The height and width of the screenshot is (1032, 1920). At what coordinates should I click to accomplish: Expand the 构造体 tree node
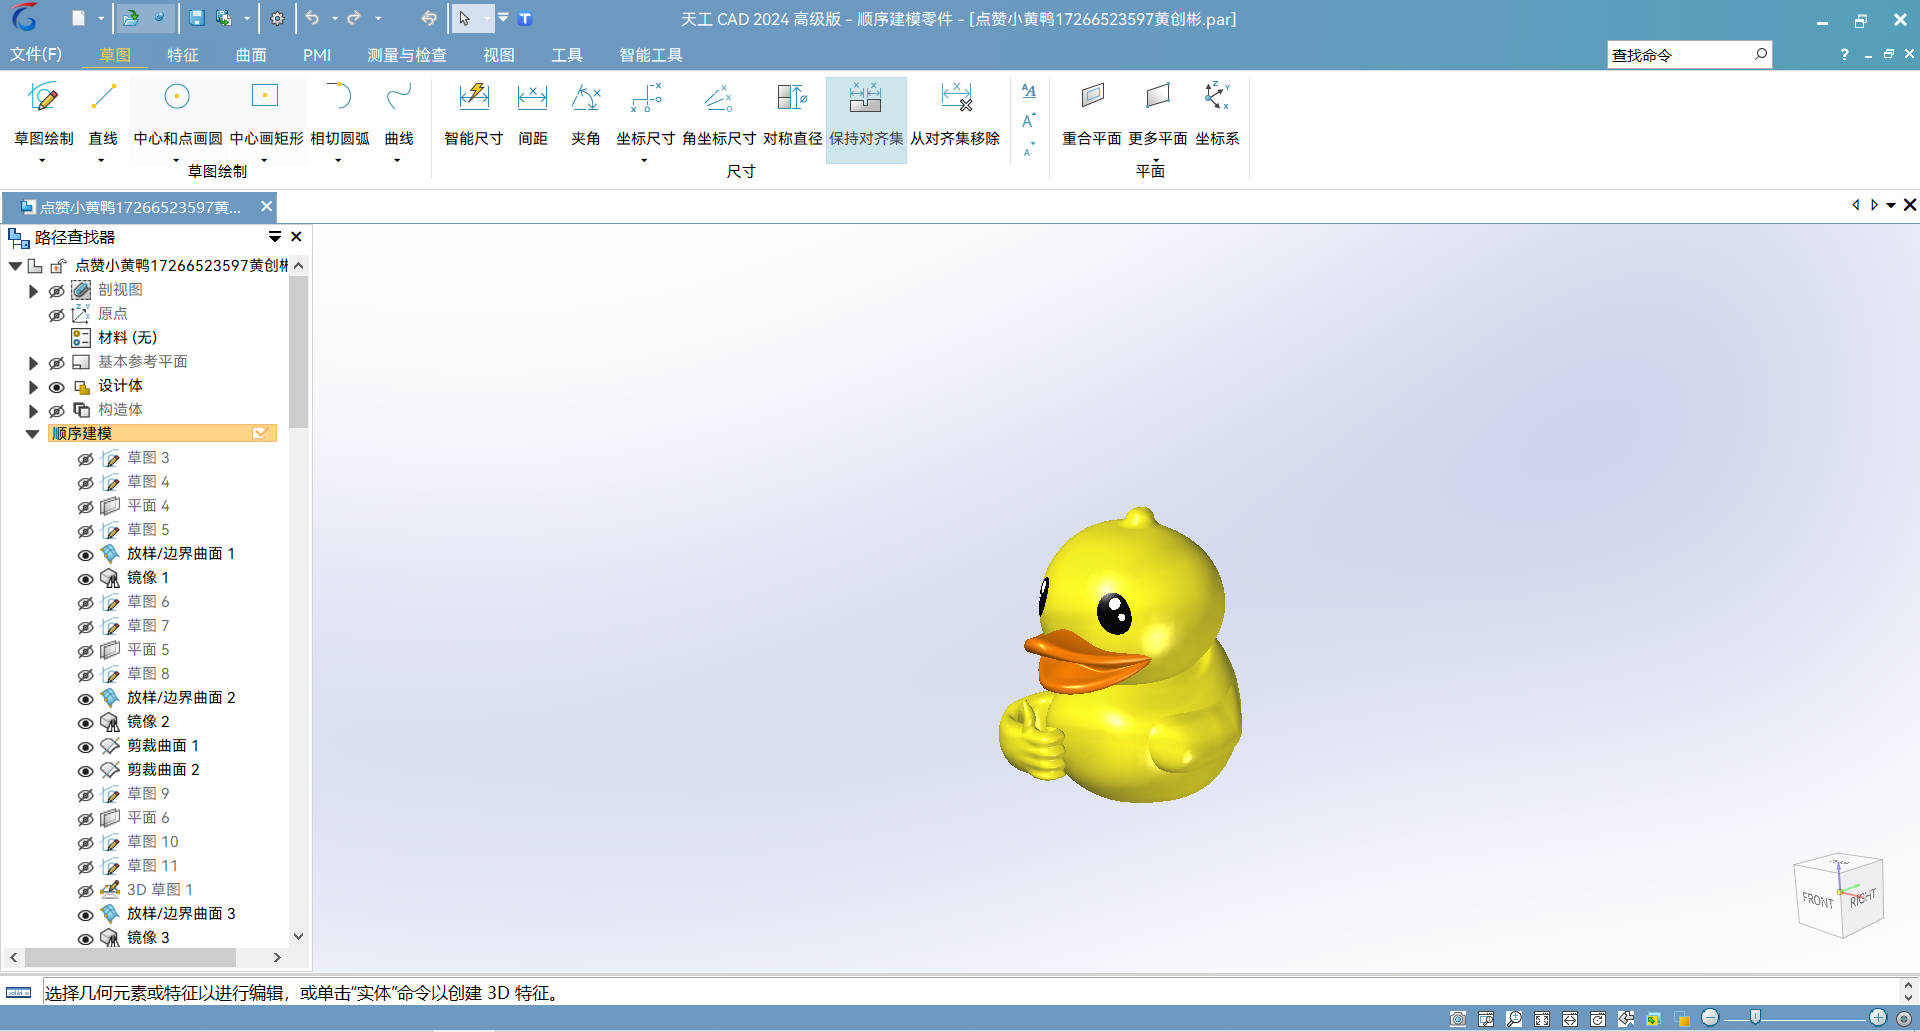point(33,411)
